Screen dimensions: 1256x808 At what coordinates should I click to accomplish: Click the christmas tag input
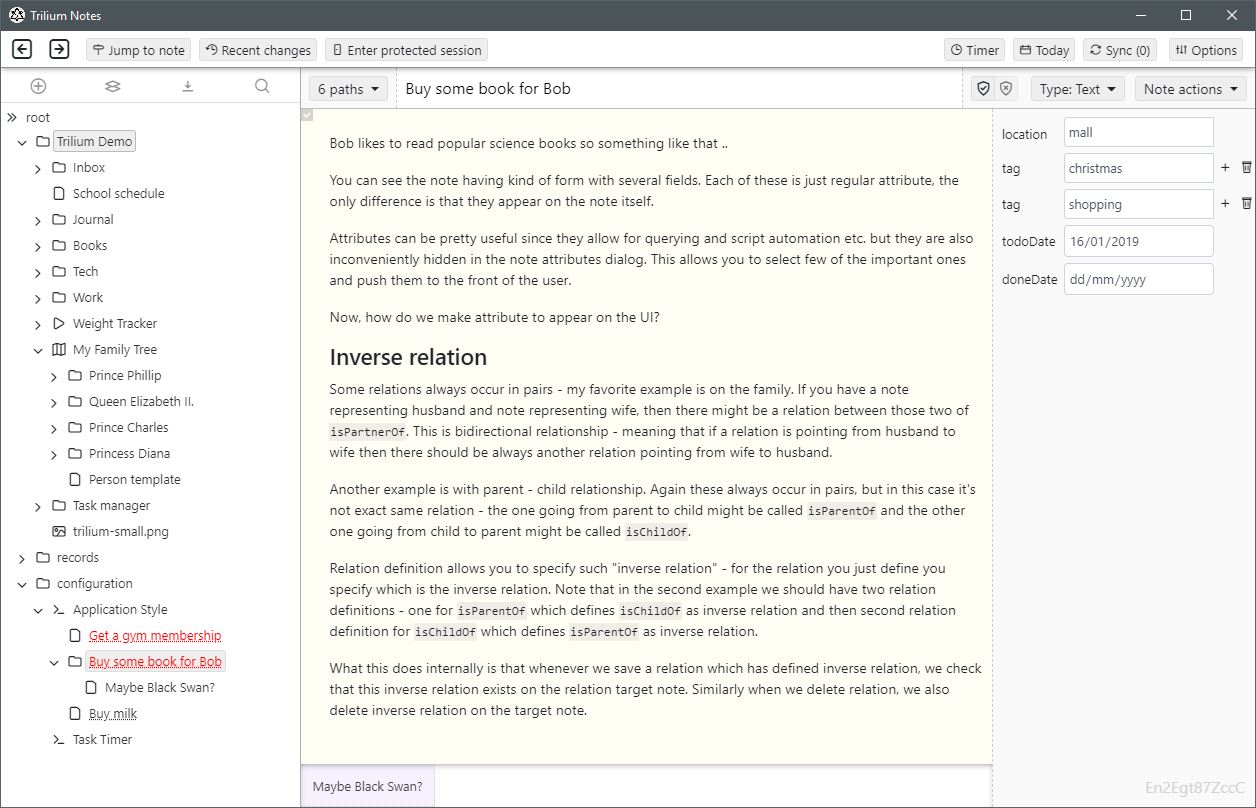[x=1139, y=168]
